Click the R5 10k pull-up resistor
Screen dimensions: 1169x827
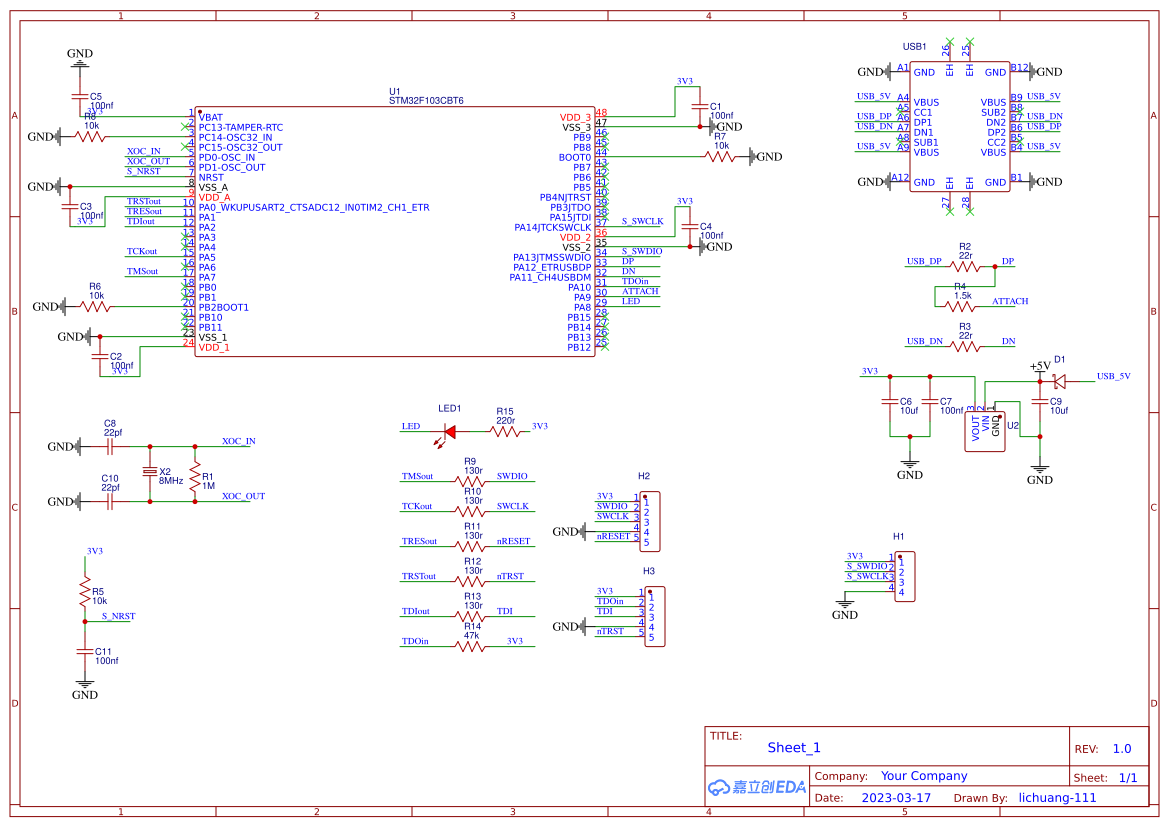[x=85, y=589]
